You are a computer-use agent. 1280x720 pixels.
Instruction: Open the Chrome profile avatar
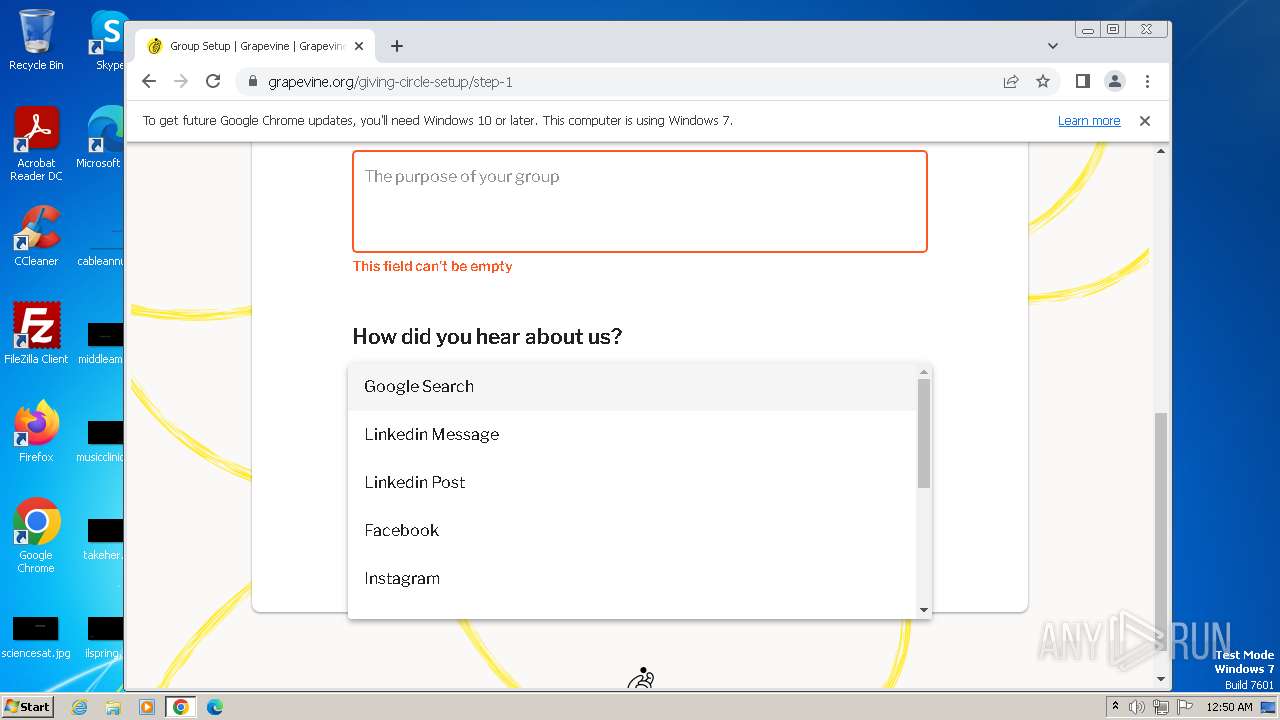coord(1115,81)
